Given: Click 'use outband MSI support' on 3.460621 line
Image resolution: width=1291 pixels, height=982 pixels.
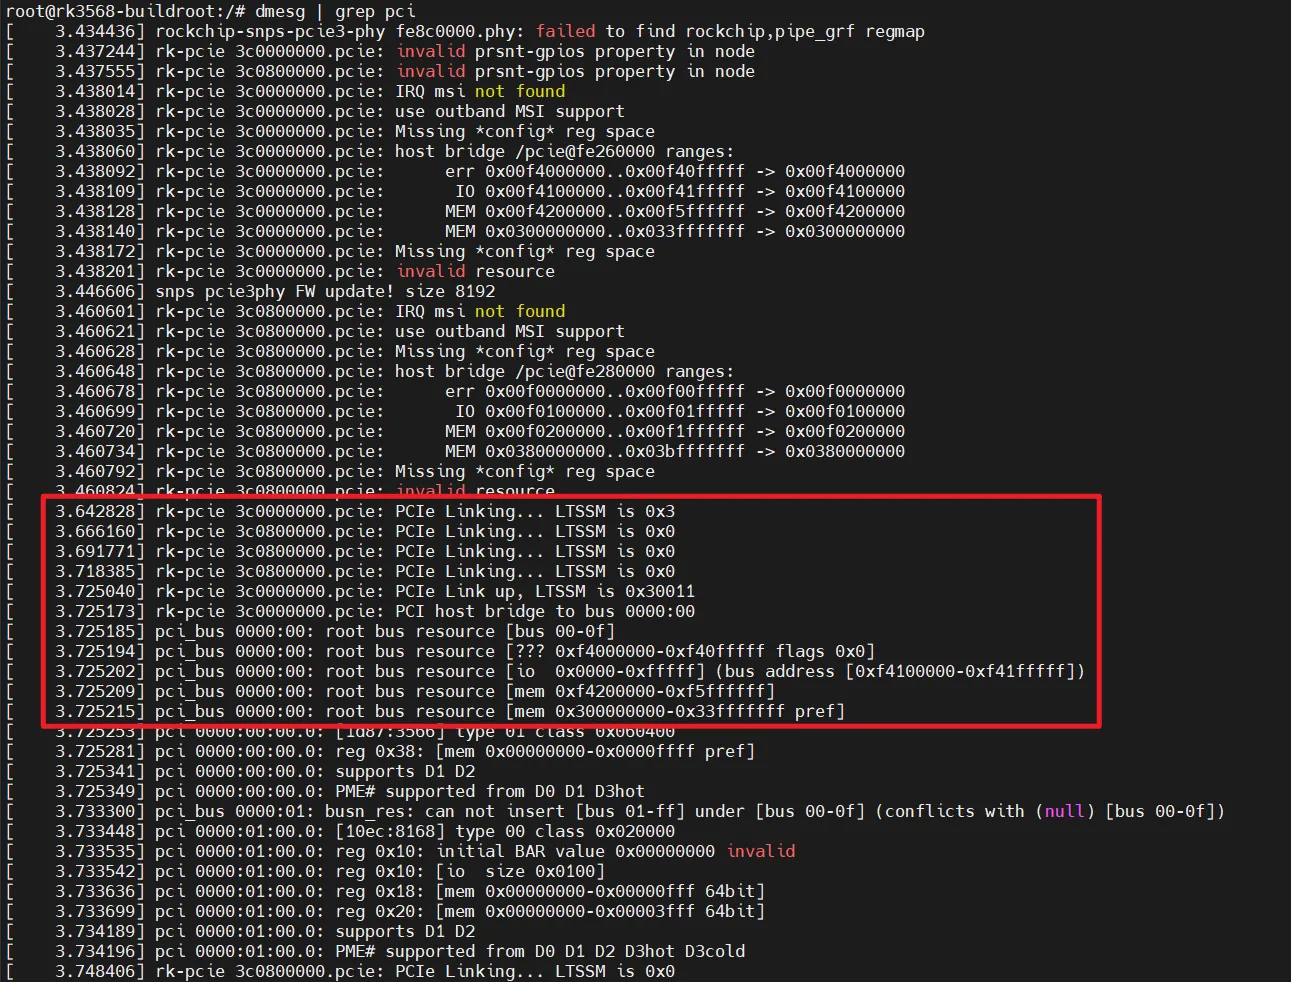Looking at the screenshot, I should click(510, 331).
